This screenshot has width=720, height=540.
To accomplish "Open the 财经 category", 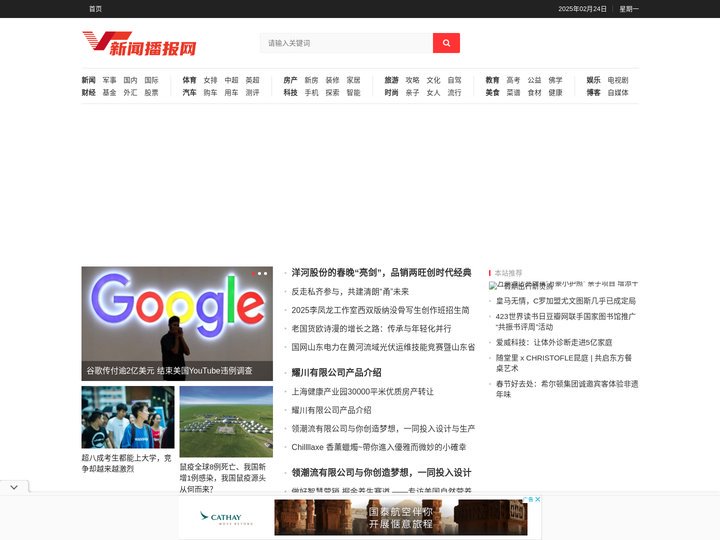I will point(89,92).
